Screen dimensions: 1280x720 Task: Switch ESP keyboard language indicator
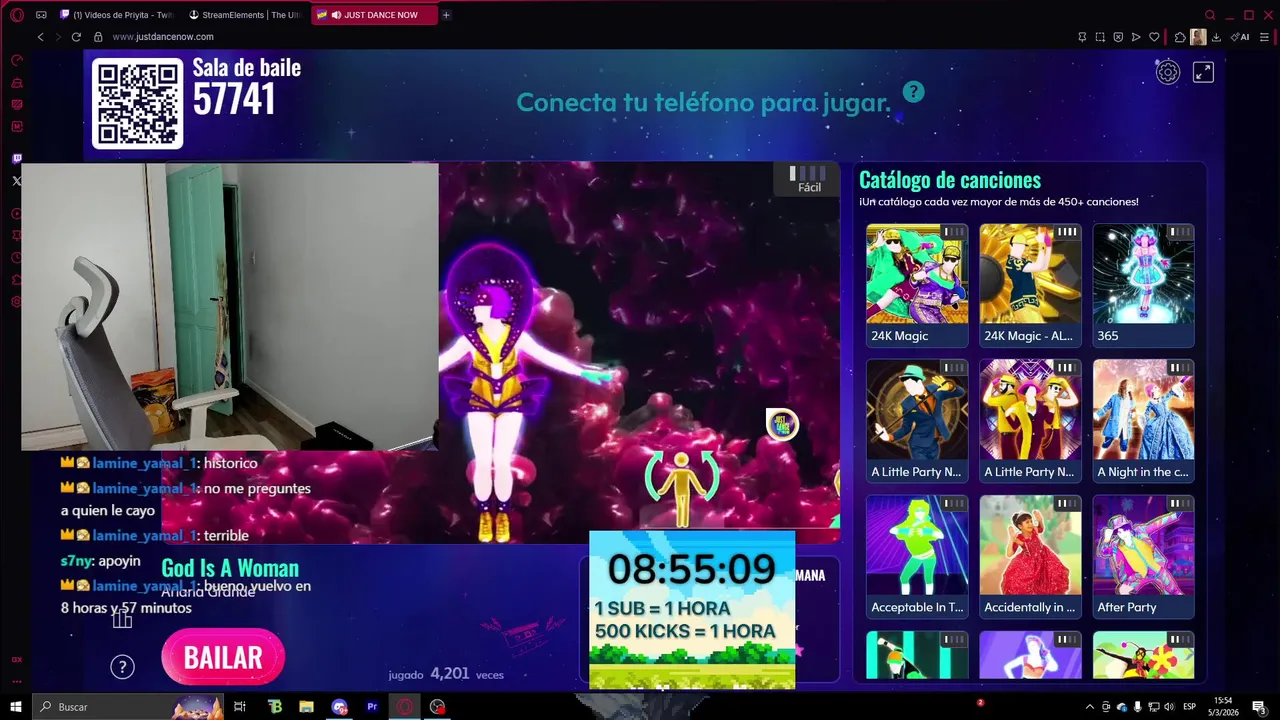1190,707
